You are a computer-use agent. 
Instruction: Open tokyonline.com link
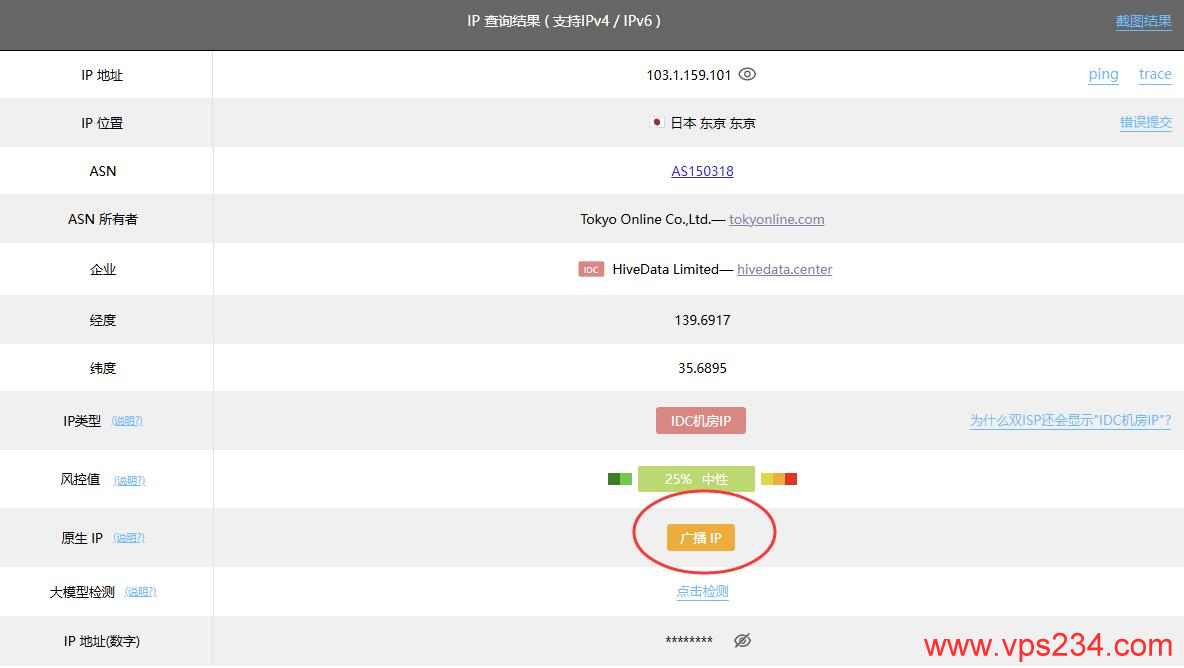[776, 220]
